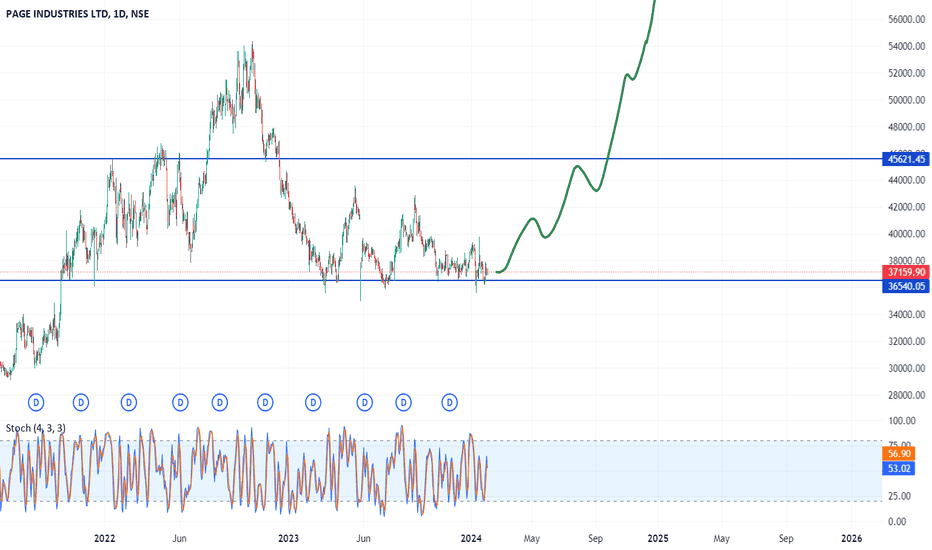This screenshot has height=550, width=932.
Task: Click the orange 56.90 stochastic value label
Action: point(899,454)
